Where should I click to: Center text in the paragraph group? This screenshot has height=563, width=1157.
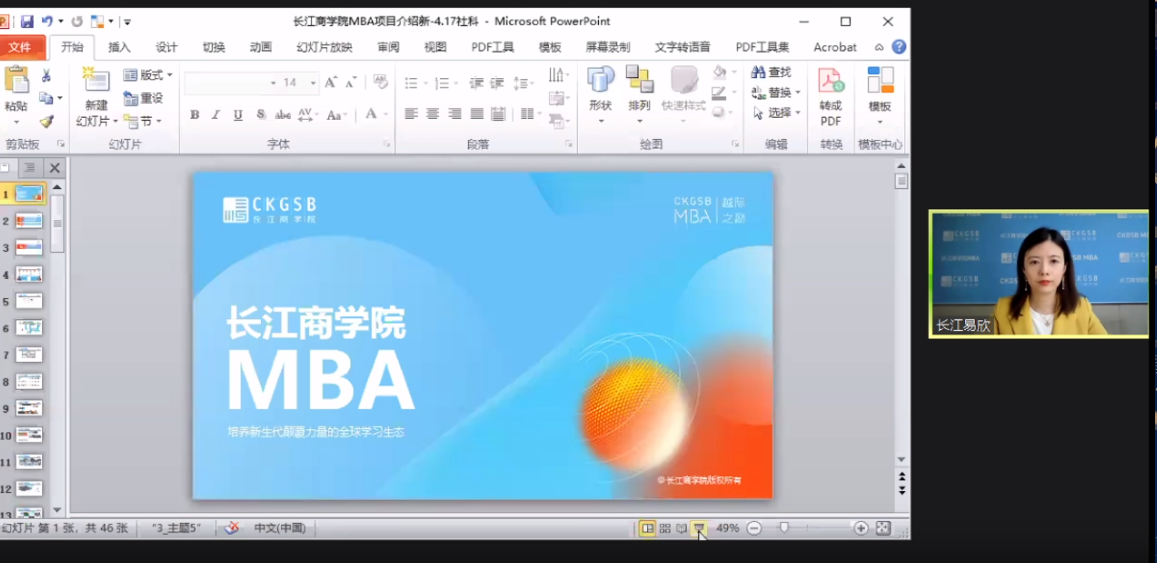pyautogui.click(x=432, y=114)
